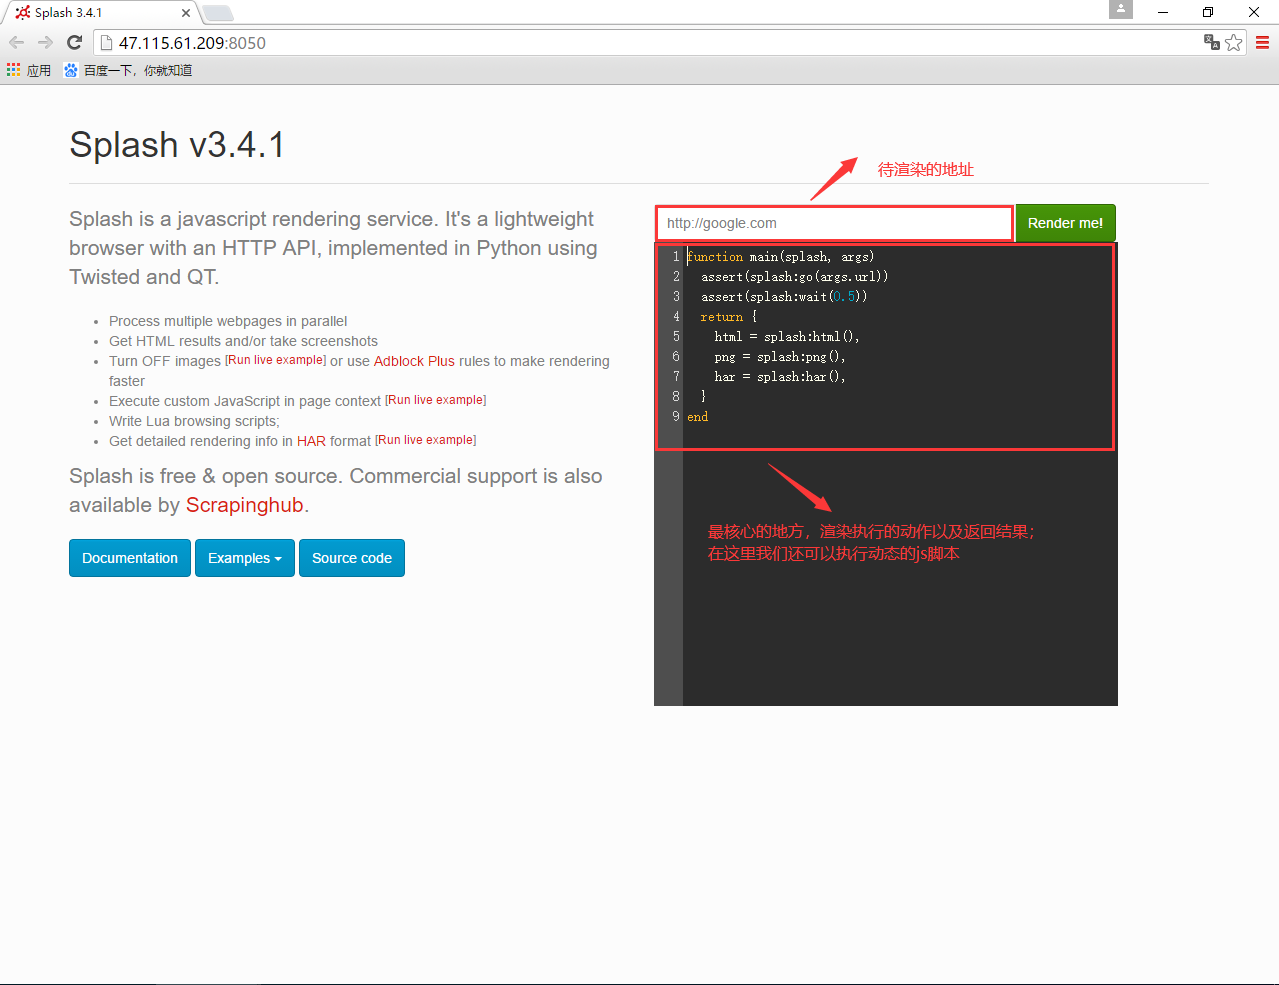Image resolution: width=1279 pixels, height=985 pixels.
Task: Click the browser back arrow
Action: [x=17, y=42]
